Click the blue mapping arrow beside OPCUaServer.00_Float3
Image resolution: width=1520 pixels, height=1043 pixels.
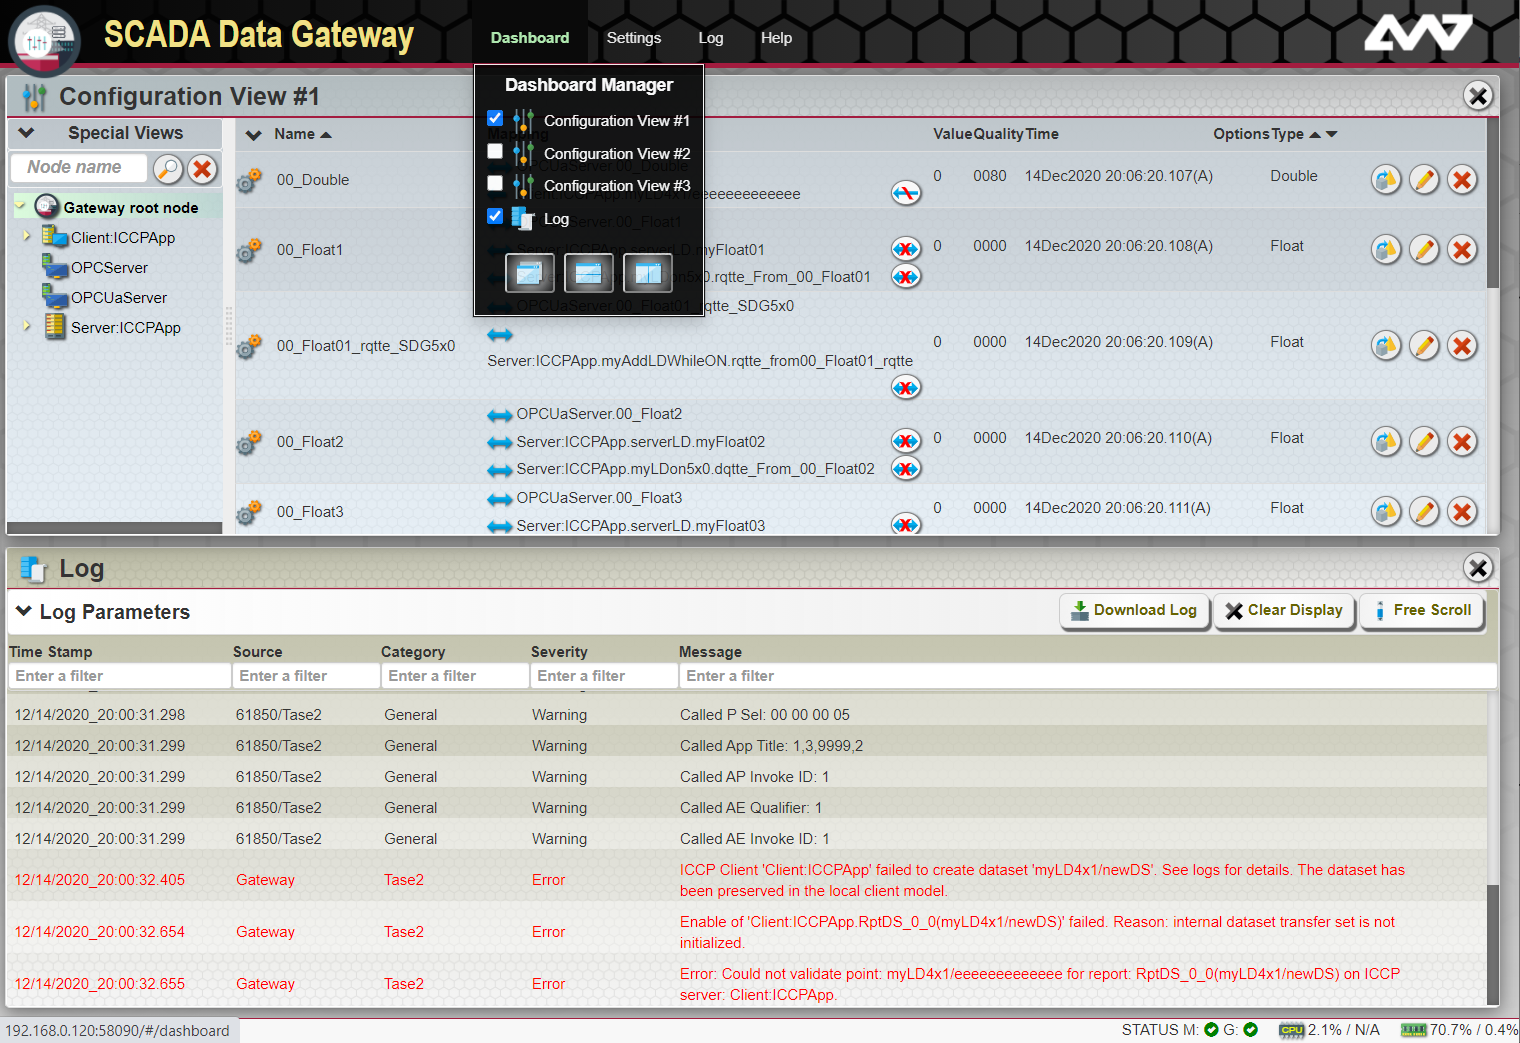coord(500,497)
